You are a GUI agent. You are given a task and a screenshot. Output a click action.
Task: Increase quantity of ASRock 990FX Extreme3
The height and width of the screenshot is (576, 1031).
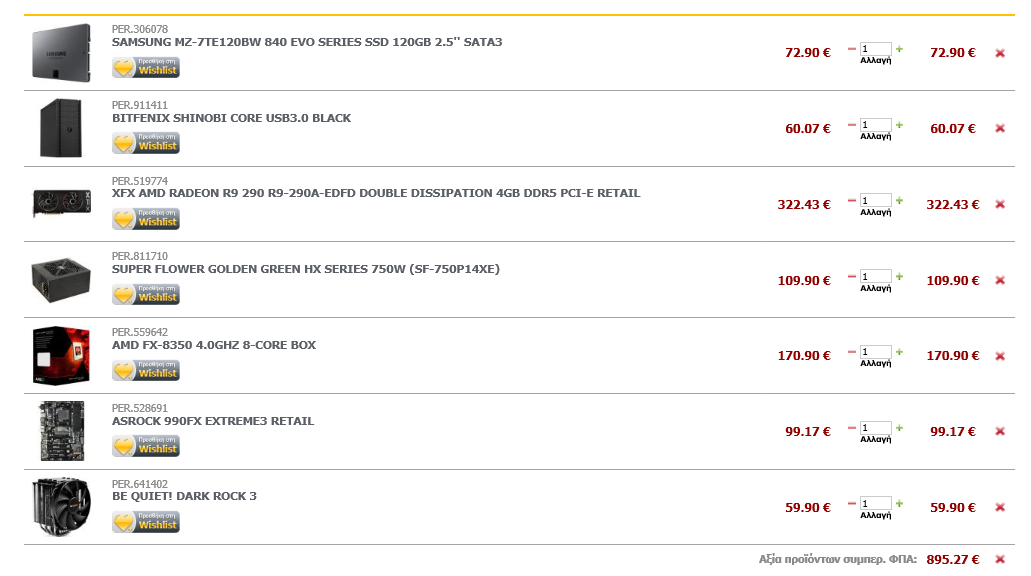(899, 428)
